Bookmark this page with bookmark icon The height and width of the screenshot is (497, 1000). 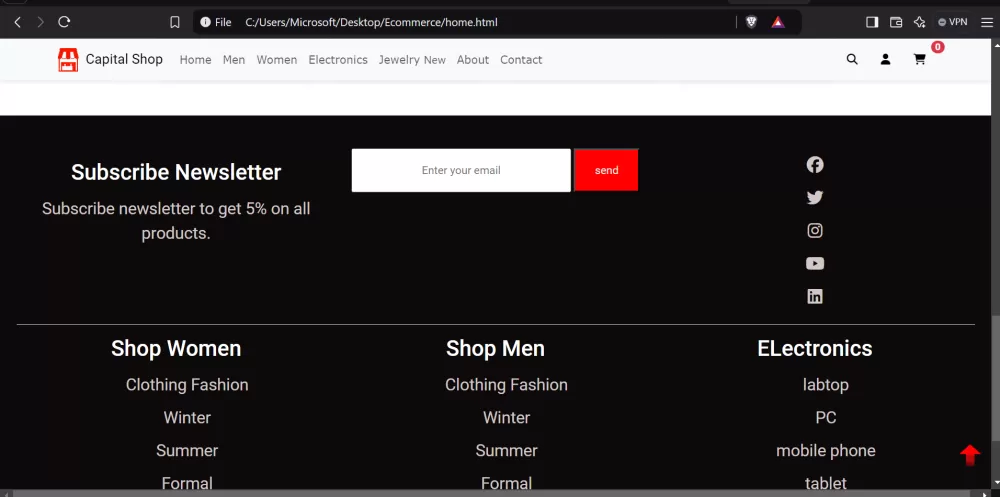point(175,22)
